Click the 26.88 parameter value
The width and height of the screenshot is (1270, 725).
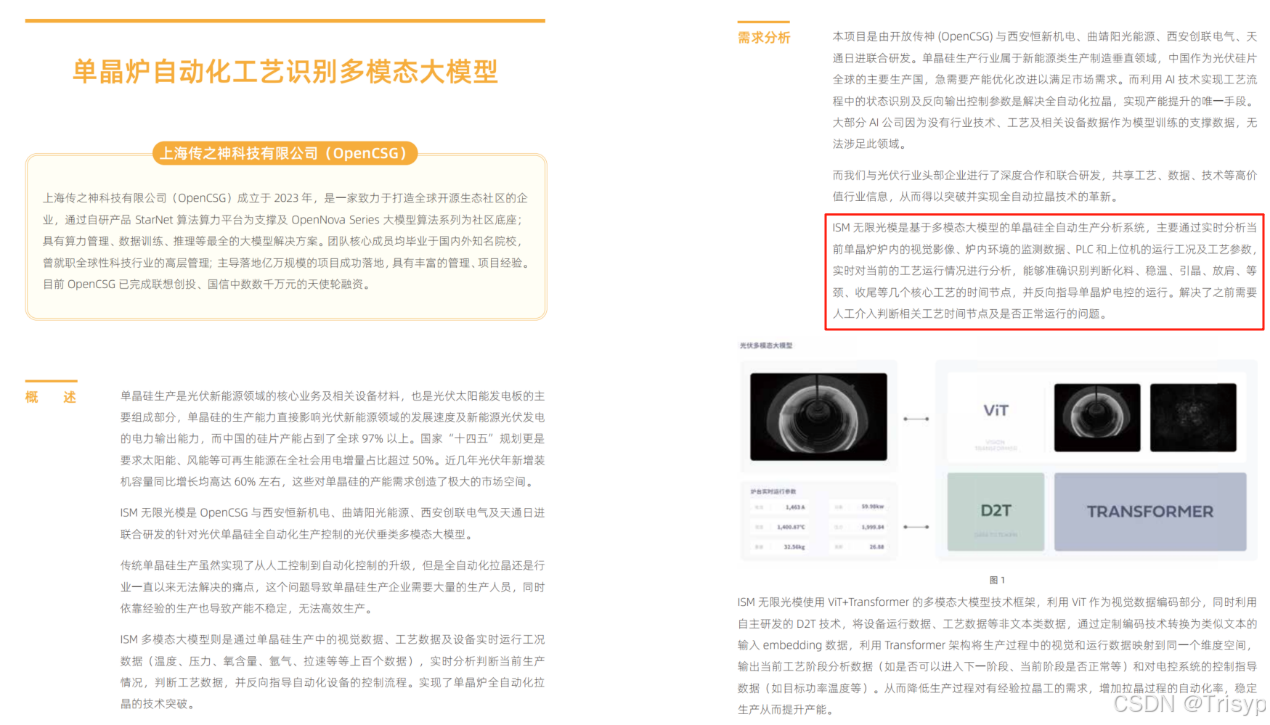point(877,547)
